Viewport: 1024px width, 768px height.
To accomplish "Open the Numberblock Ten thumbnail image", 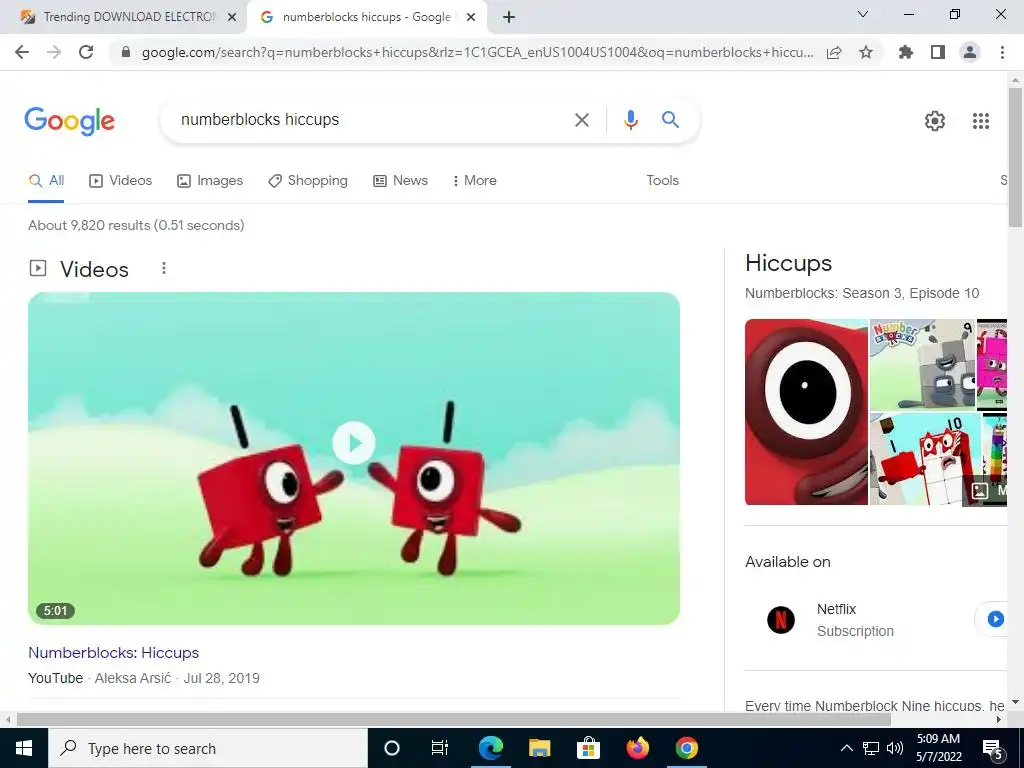I will pyautogui.click(x=925, y=458).
